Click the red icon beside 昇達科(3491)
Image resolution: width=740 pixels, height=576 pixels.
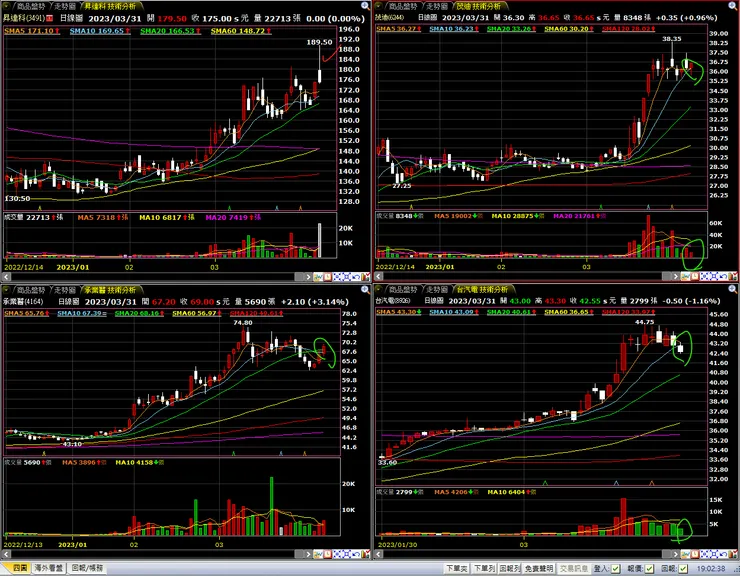[50, 18]
